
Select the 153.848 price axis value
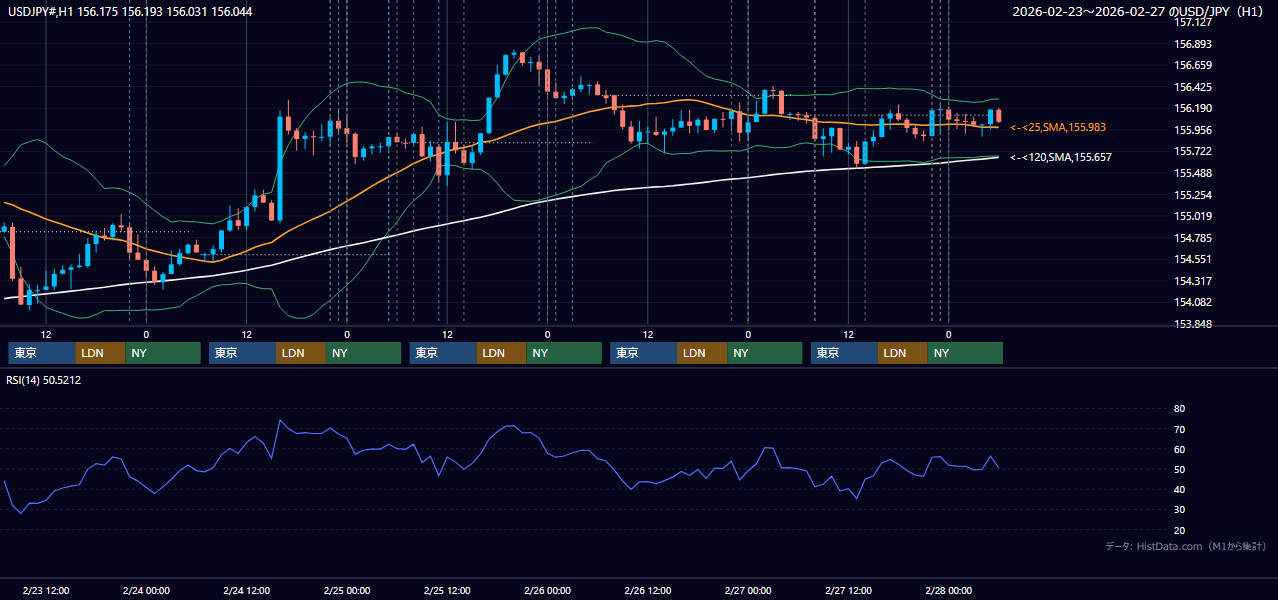click(1192, 324)
